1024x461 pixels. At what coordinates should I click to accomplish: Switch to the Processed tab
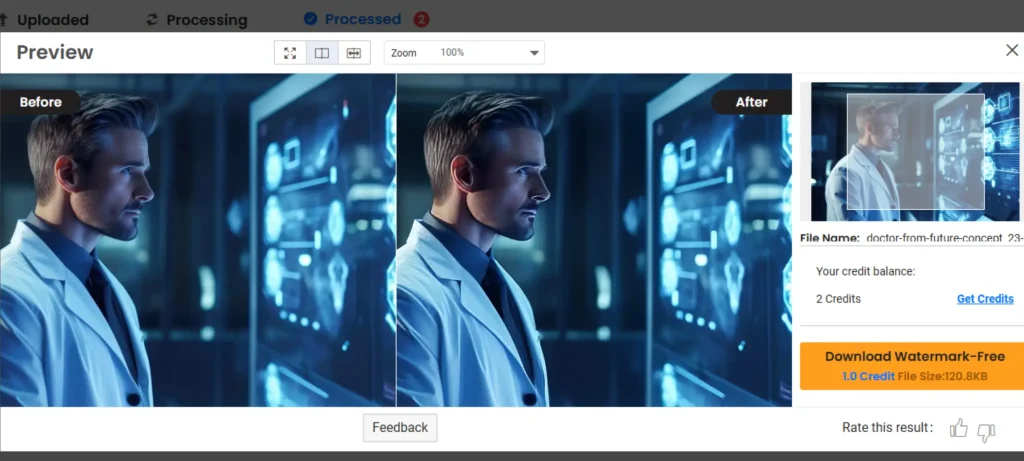362,19
